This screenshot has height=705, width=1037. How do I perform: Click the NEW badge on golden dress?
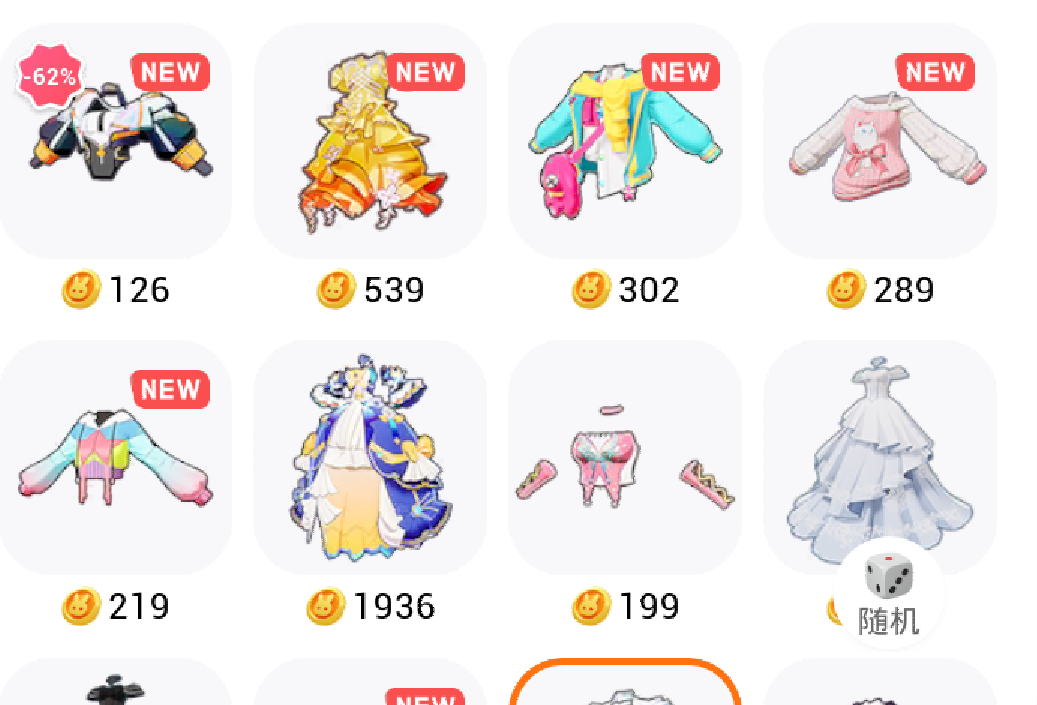(425, 71)
